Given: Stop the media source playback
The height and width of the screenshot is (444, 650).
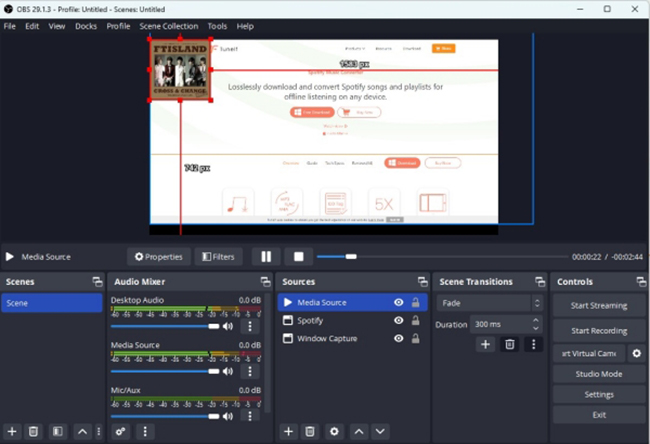Looking at the screenshot, I should point(298,257).
